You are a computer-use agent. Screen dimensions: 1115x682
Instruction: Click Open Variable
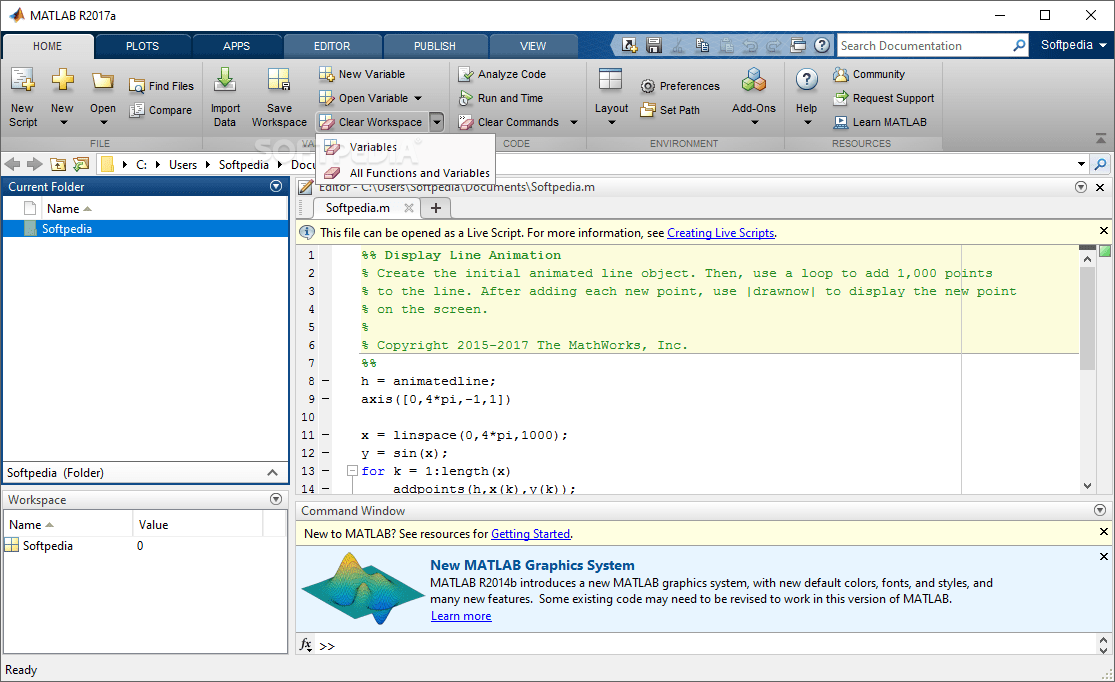[x=363, y=98]
